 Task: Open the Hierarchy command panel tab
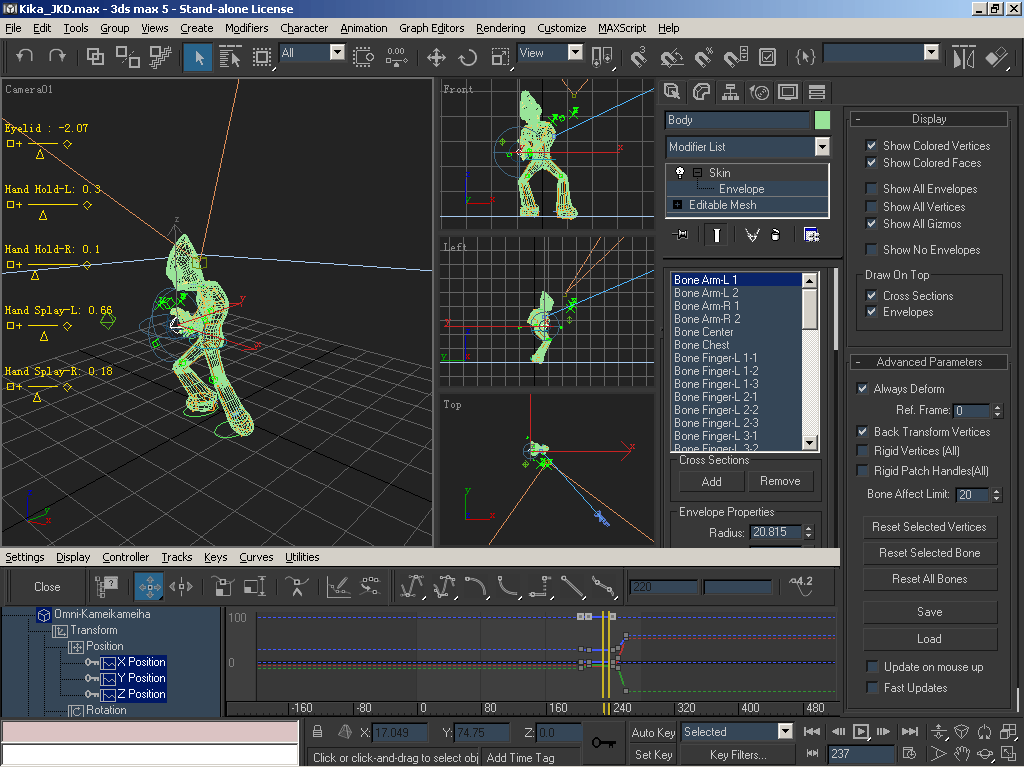click(729, 92)
